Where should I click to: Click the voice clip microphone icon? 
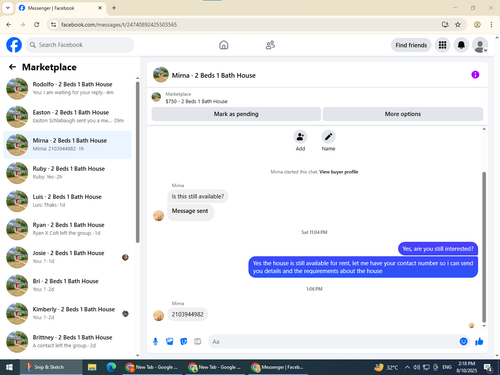155,341
